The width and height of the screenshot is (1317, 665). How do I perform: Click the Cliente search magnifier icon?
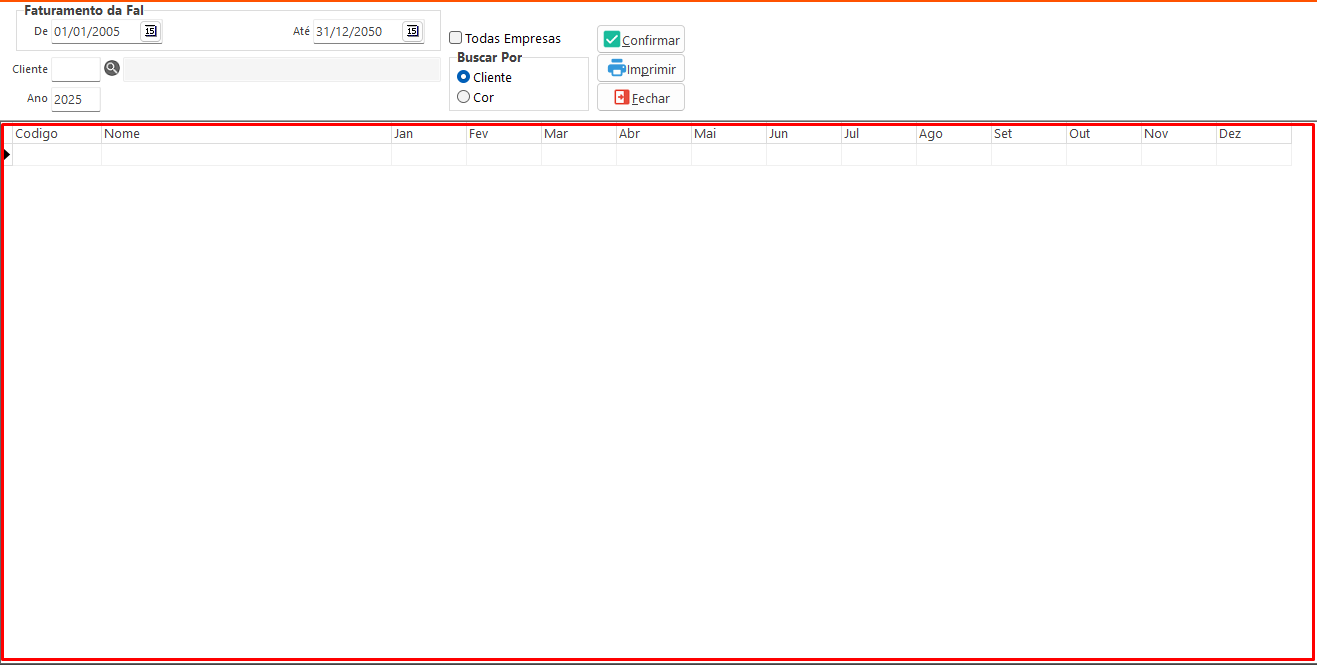pyautogui.click(x=112, y=68)
